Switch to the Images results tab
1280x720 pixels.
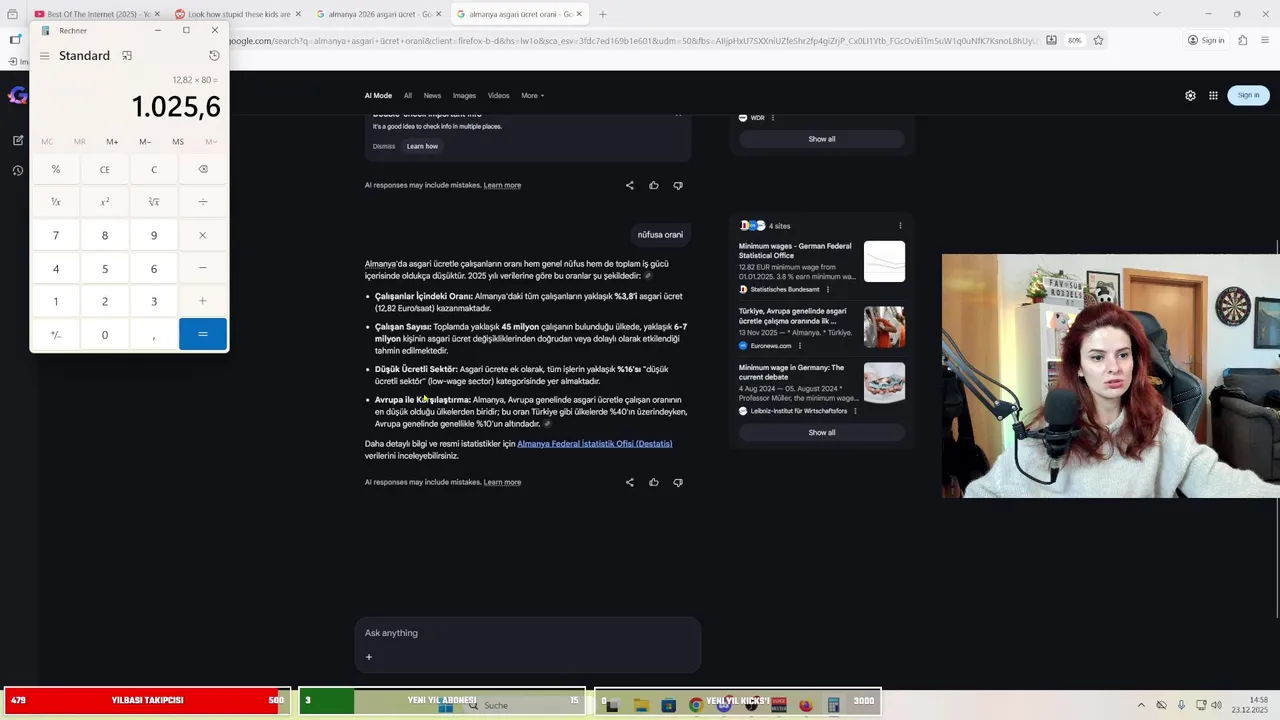coord(464,96)
